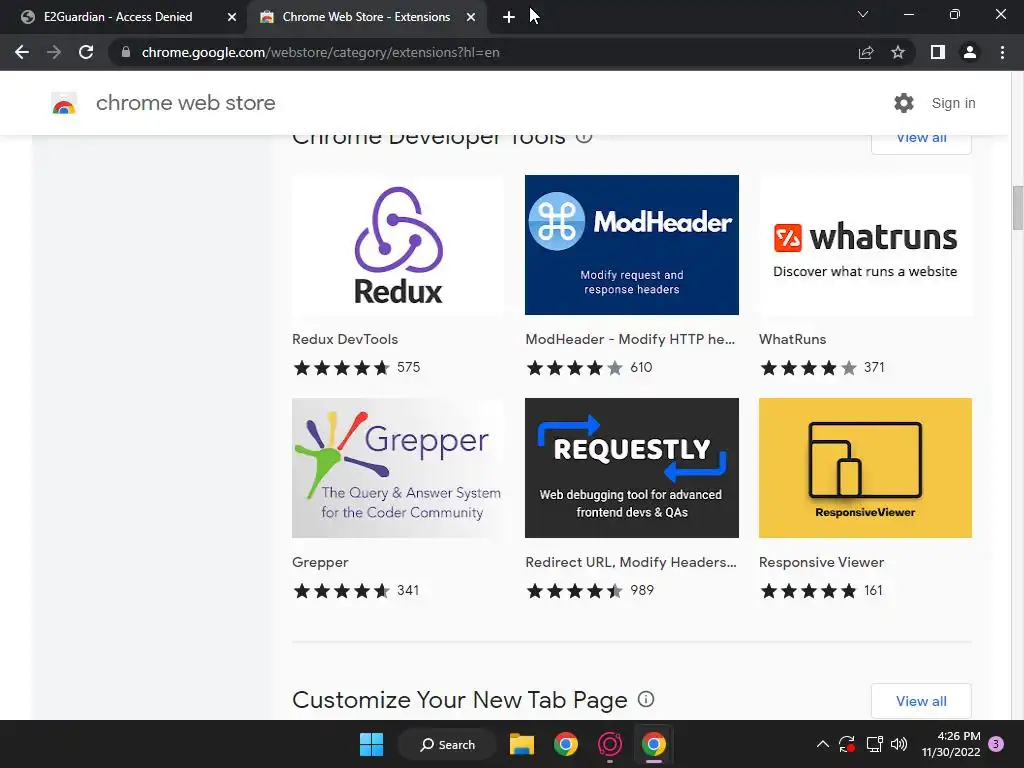This screenshot has width=1024, height=768.
Task: Open ModHeader extension thumbnail
Action: [x=632, y=245]
